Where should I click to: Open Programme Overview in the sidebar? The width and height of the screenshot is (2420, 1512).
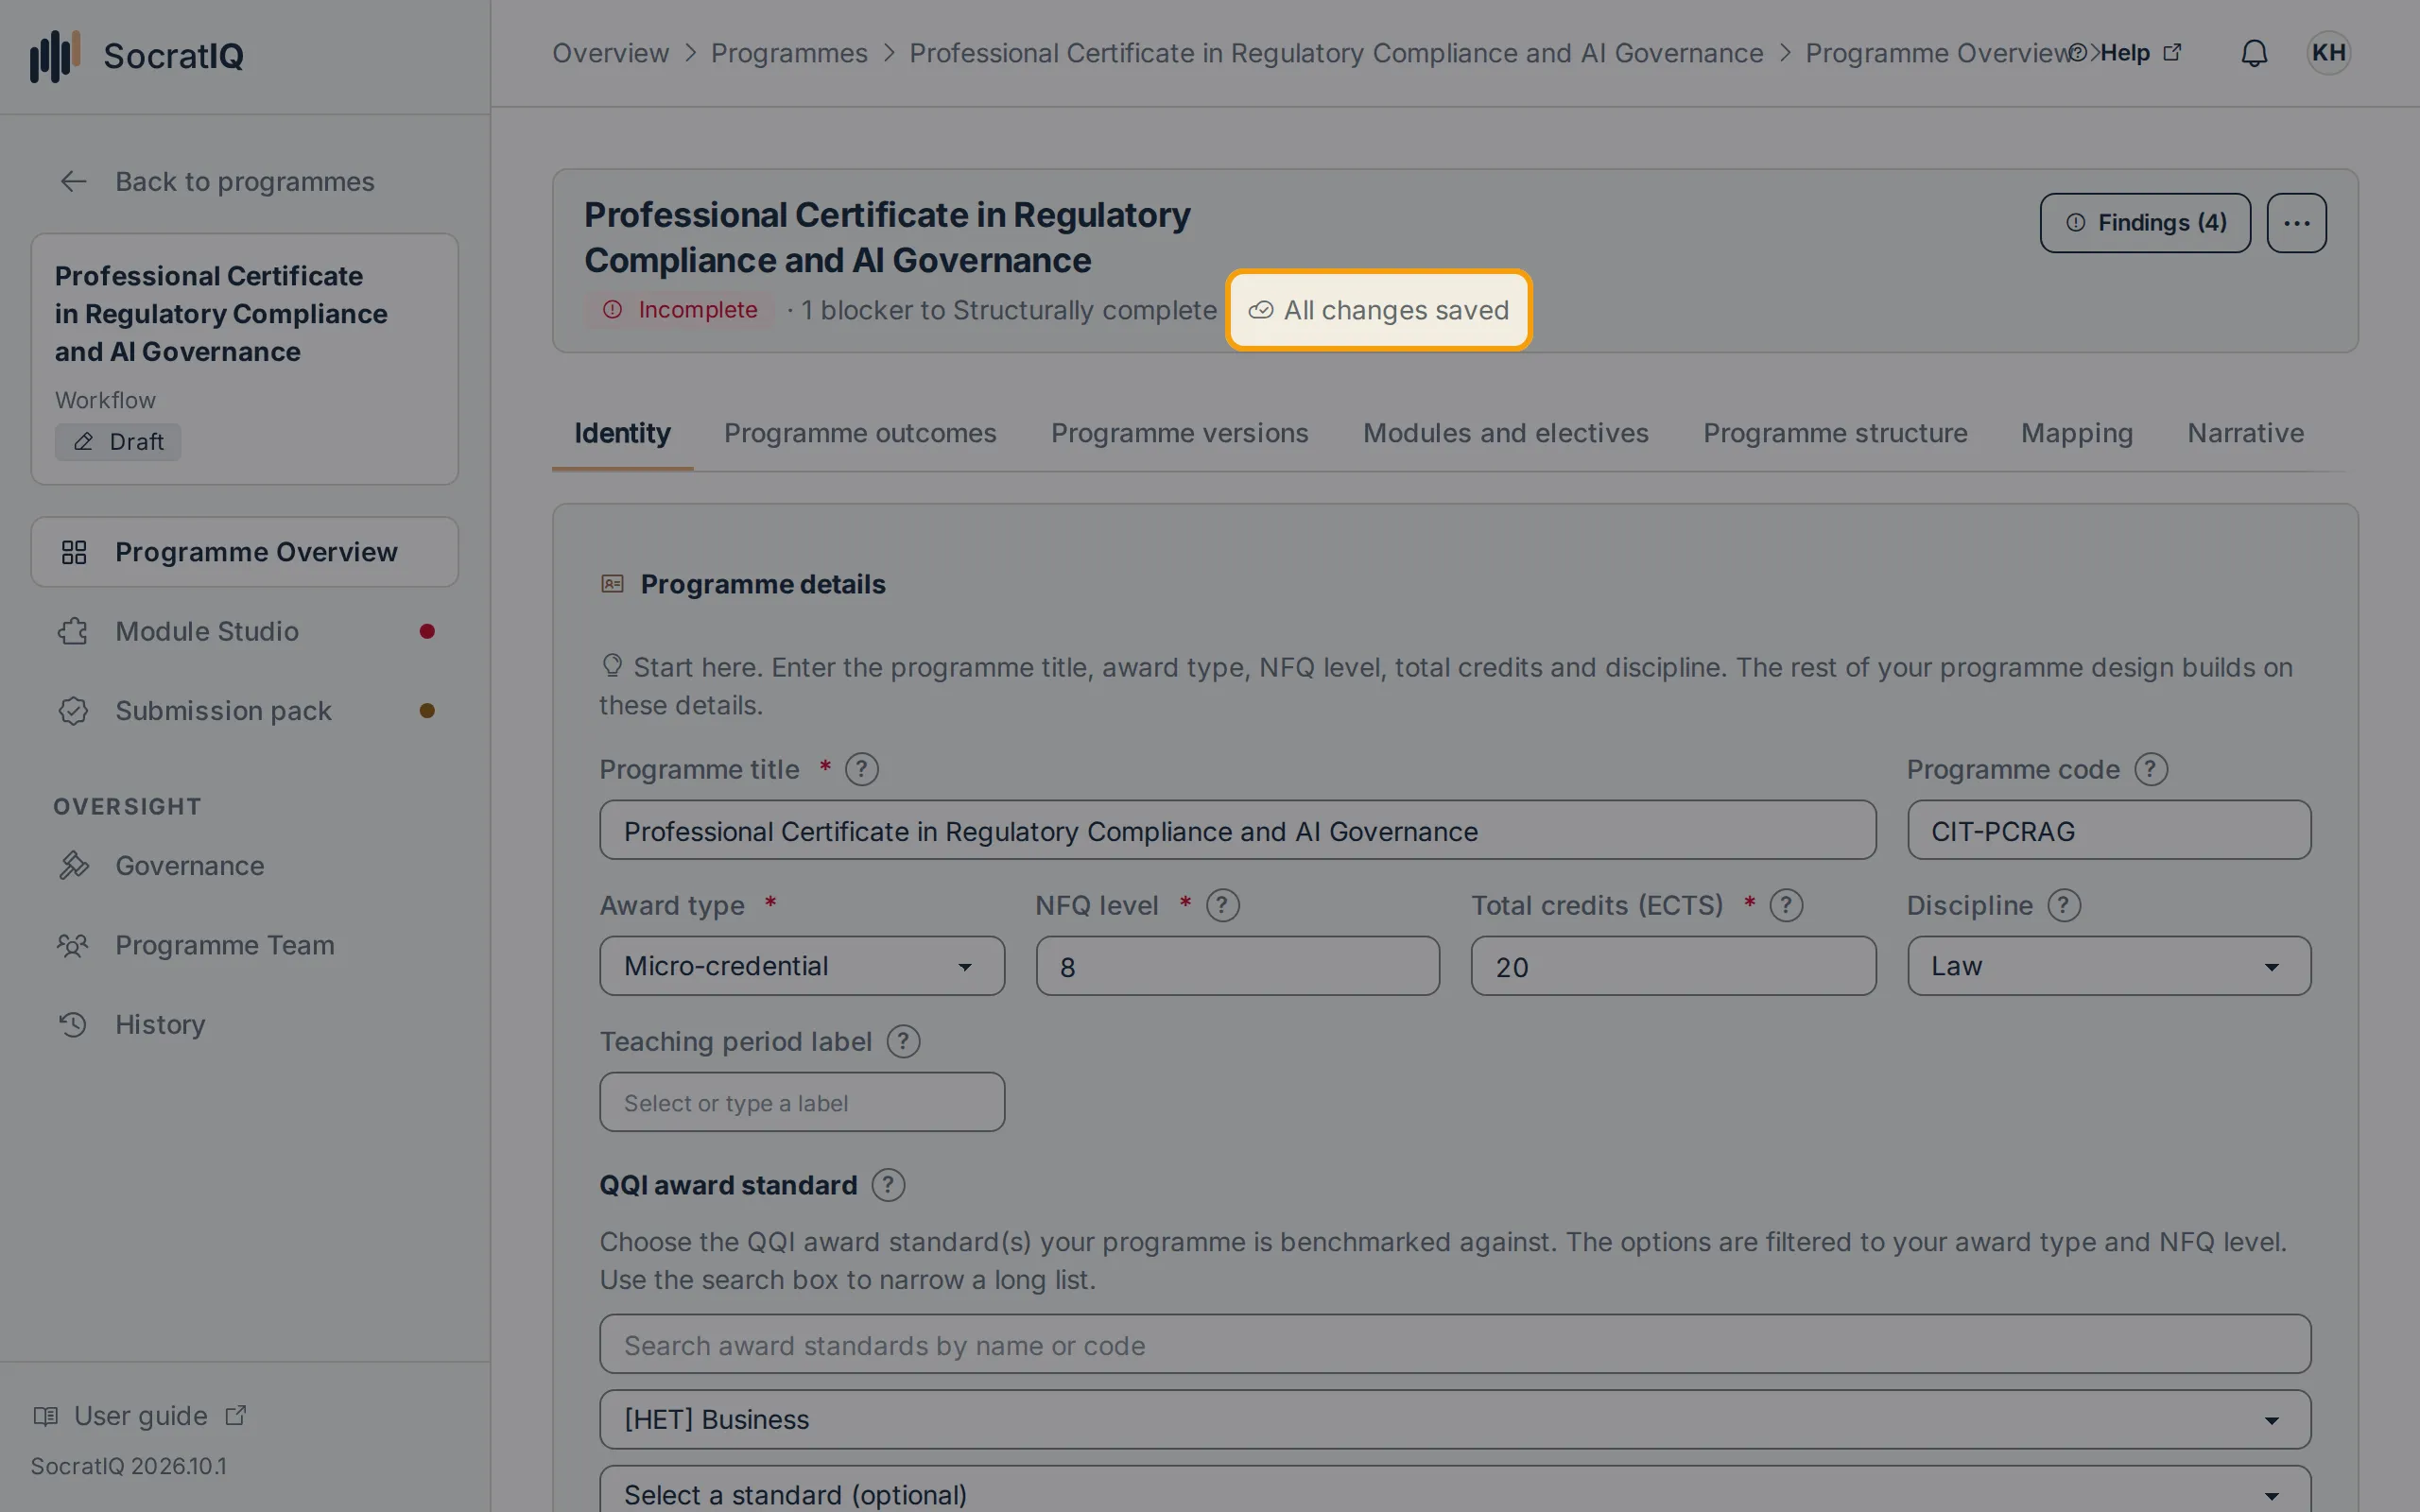[x=245, y=552]
